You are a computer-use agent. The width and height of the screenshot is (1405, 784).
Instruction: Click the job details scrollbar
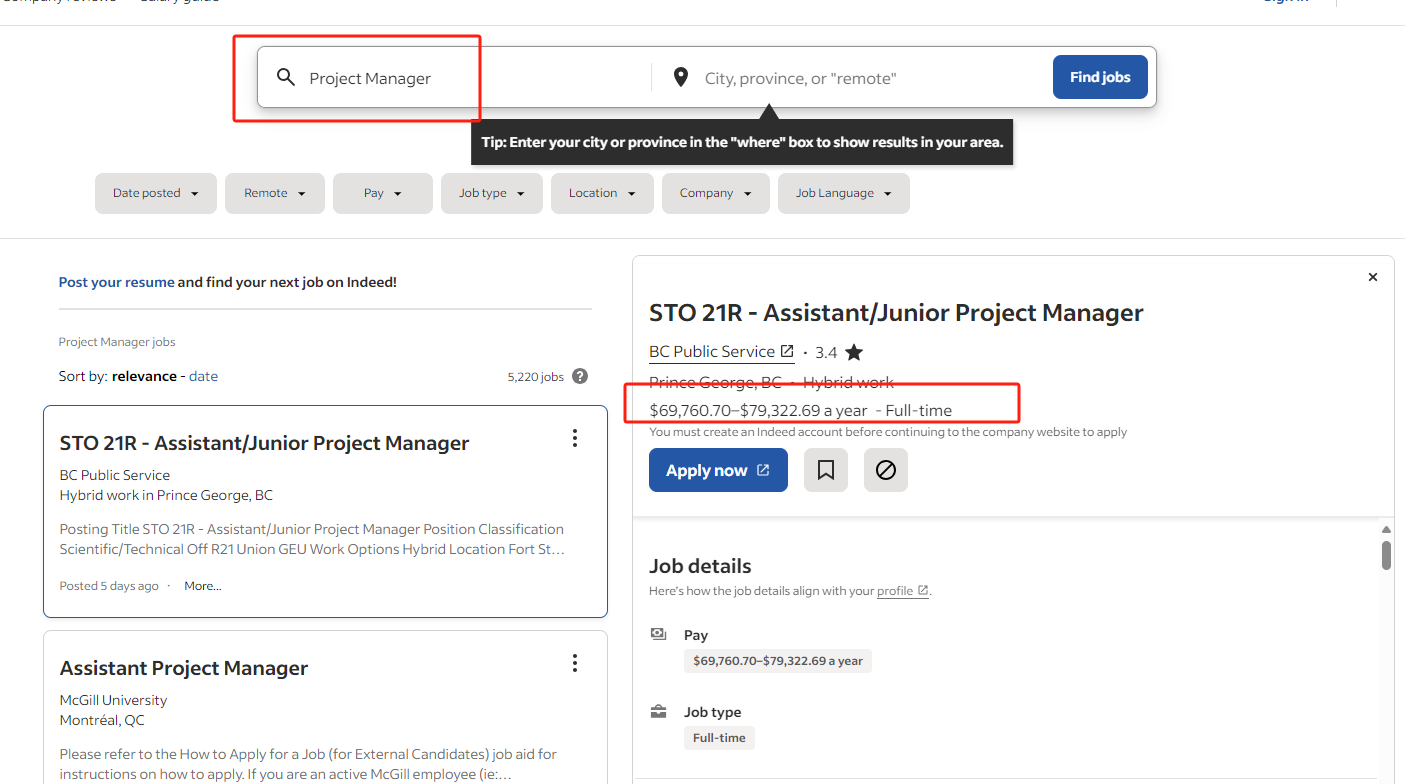click(x=1386, y=555)
